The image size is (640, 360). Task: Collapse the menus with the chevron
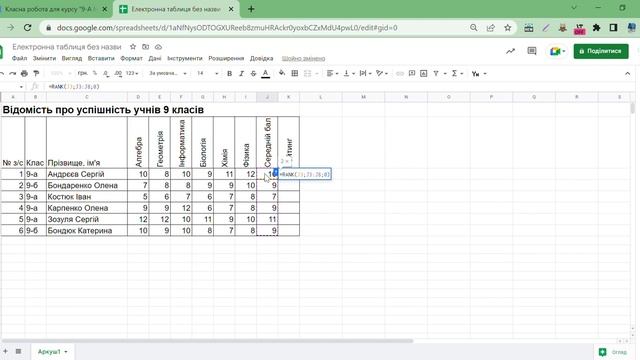[627, 73]
